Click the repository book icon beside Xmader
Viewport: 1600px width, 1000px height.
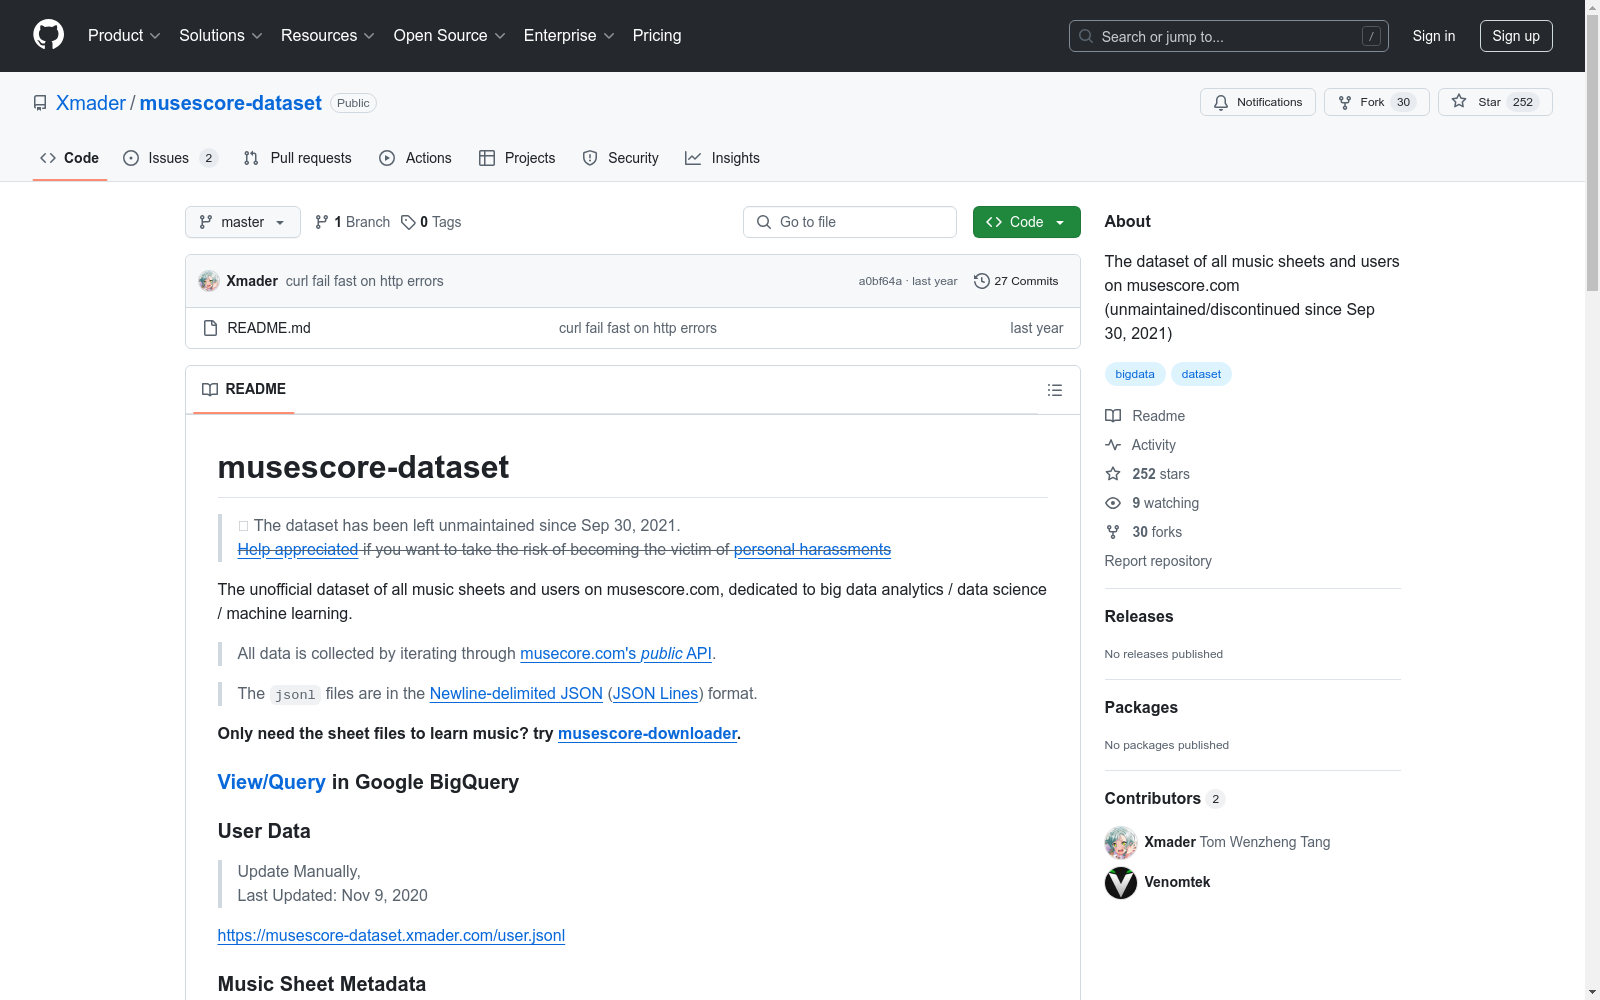coord(40,103)
